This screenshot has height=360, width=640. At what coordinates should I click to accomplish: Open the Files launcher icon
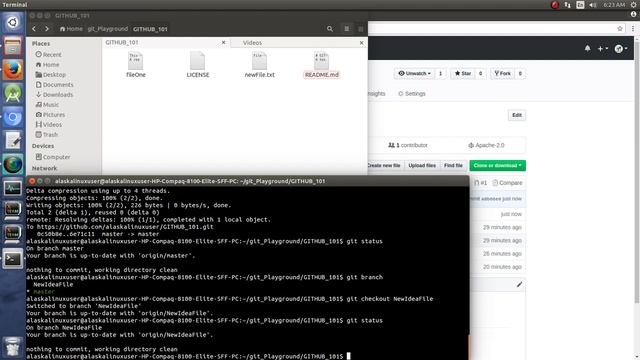coord(13,46)
